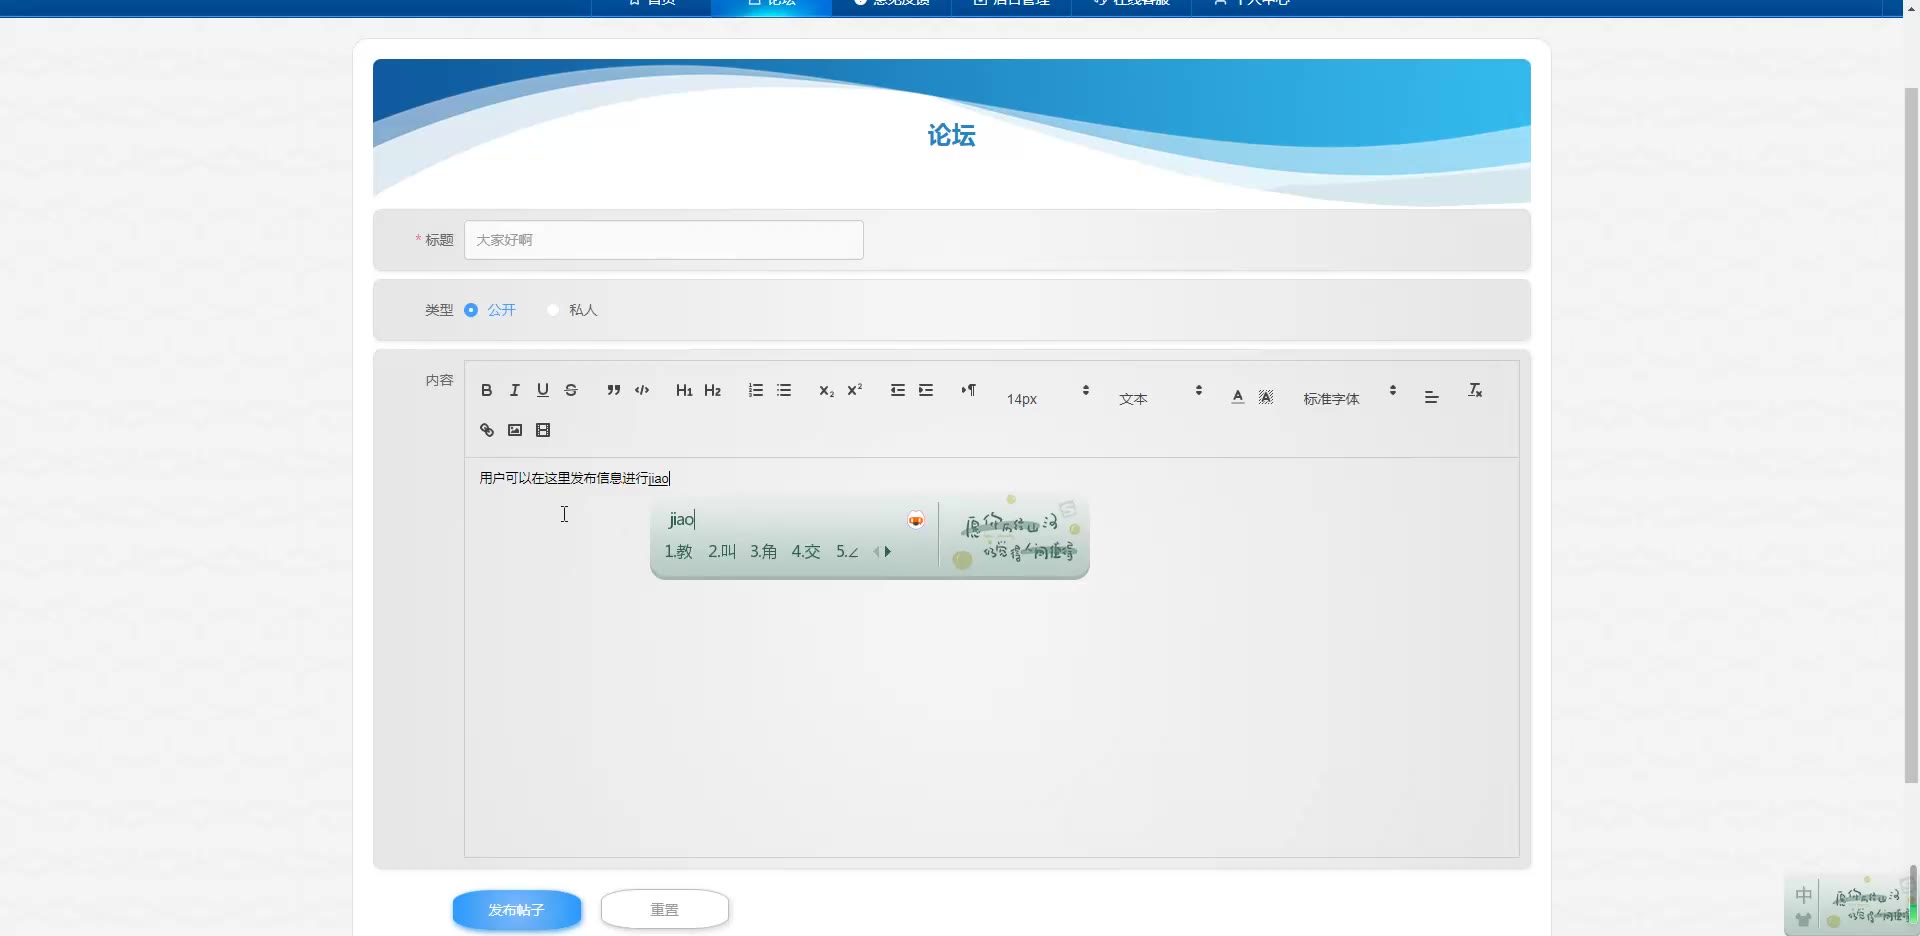The width and height of the screenshot is (1920, 936).
Task: Click the IME skin shirt icon
Action: [x=1803, y=919]
